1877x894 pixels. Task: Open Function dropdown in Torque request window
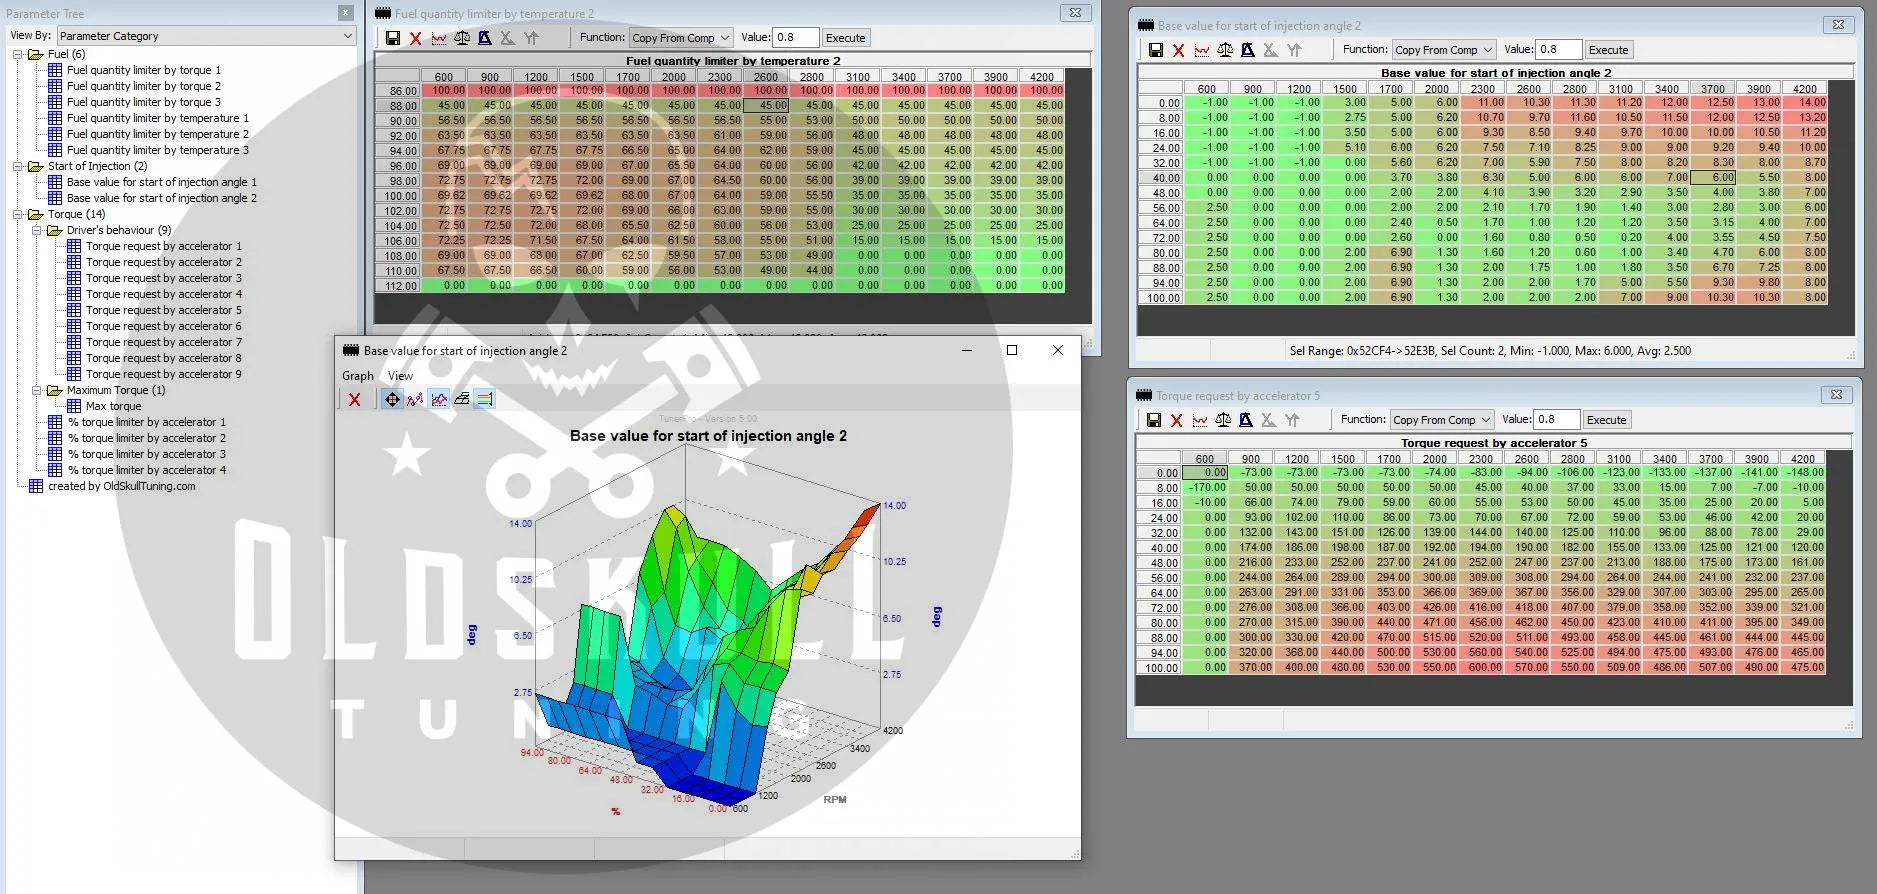pyautogui.click(x=1441, y=420)
